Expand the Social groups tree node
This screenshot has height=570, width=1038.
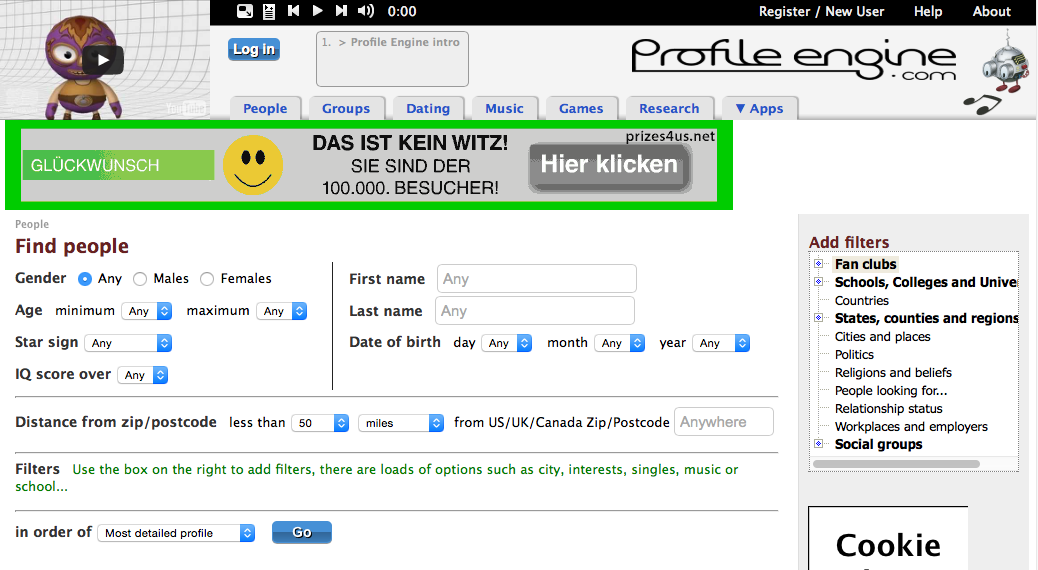point(818,444)
